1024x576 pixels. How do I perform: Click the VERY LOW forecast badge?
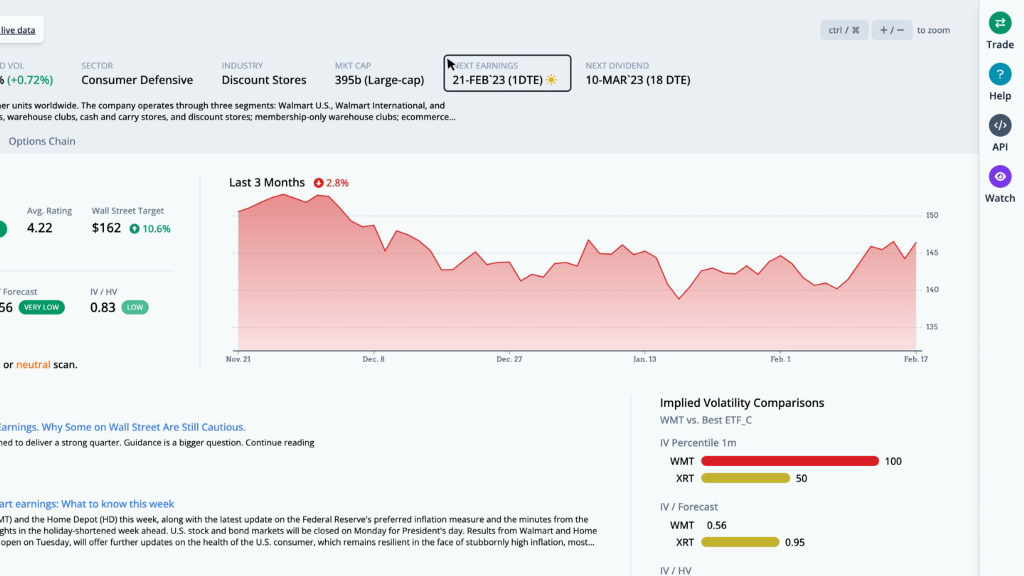(42, 307)
